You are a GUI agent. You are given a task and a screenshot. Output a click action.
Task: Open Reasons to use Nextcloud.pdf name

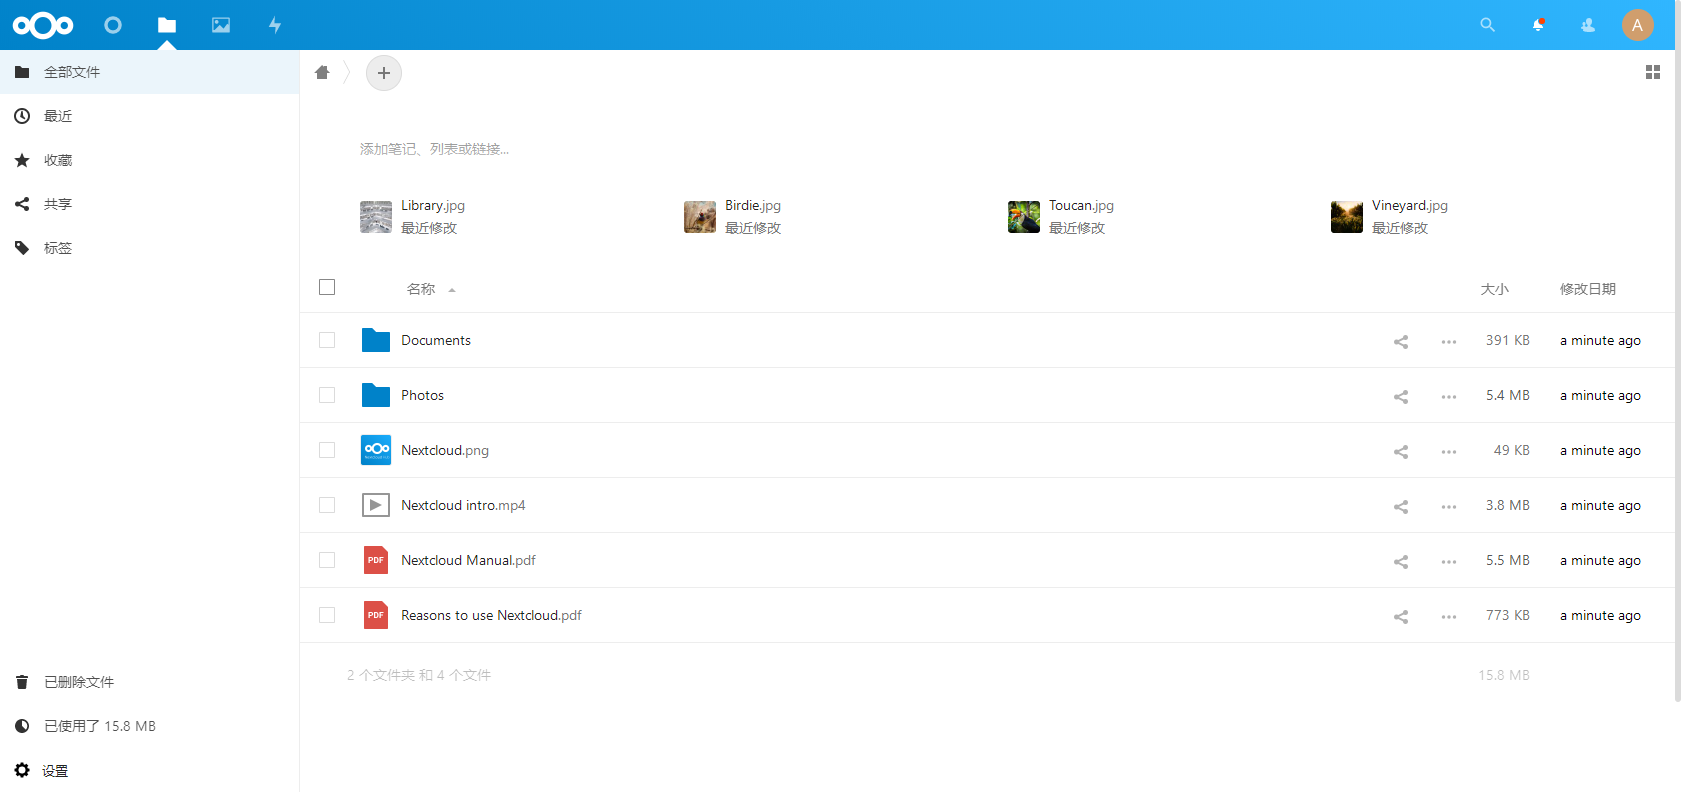[491, 615]
